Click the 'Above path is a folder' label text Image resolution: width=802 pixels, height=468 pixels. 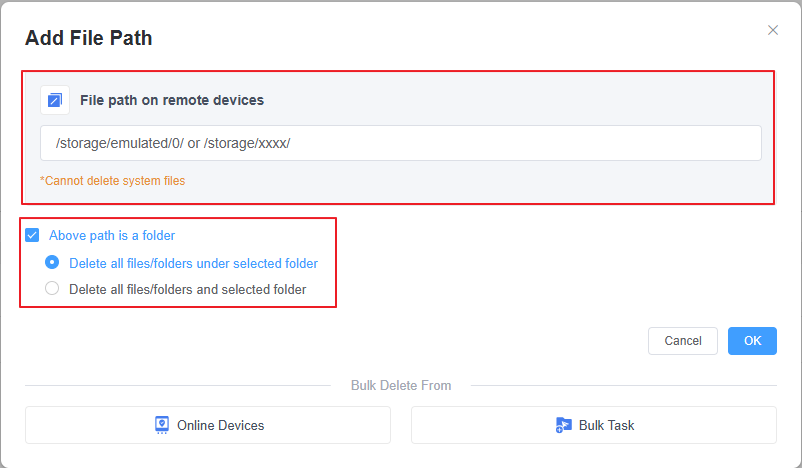pyautogui.click(x=112, y=236)
